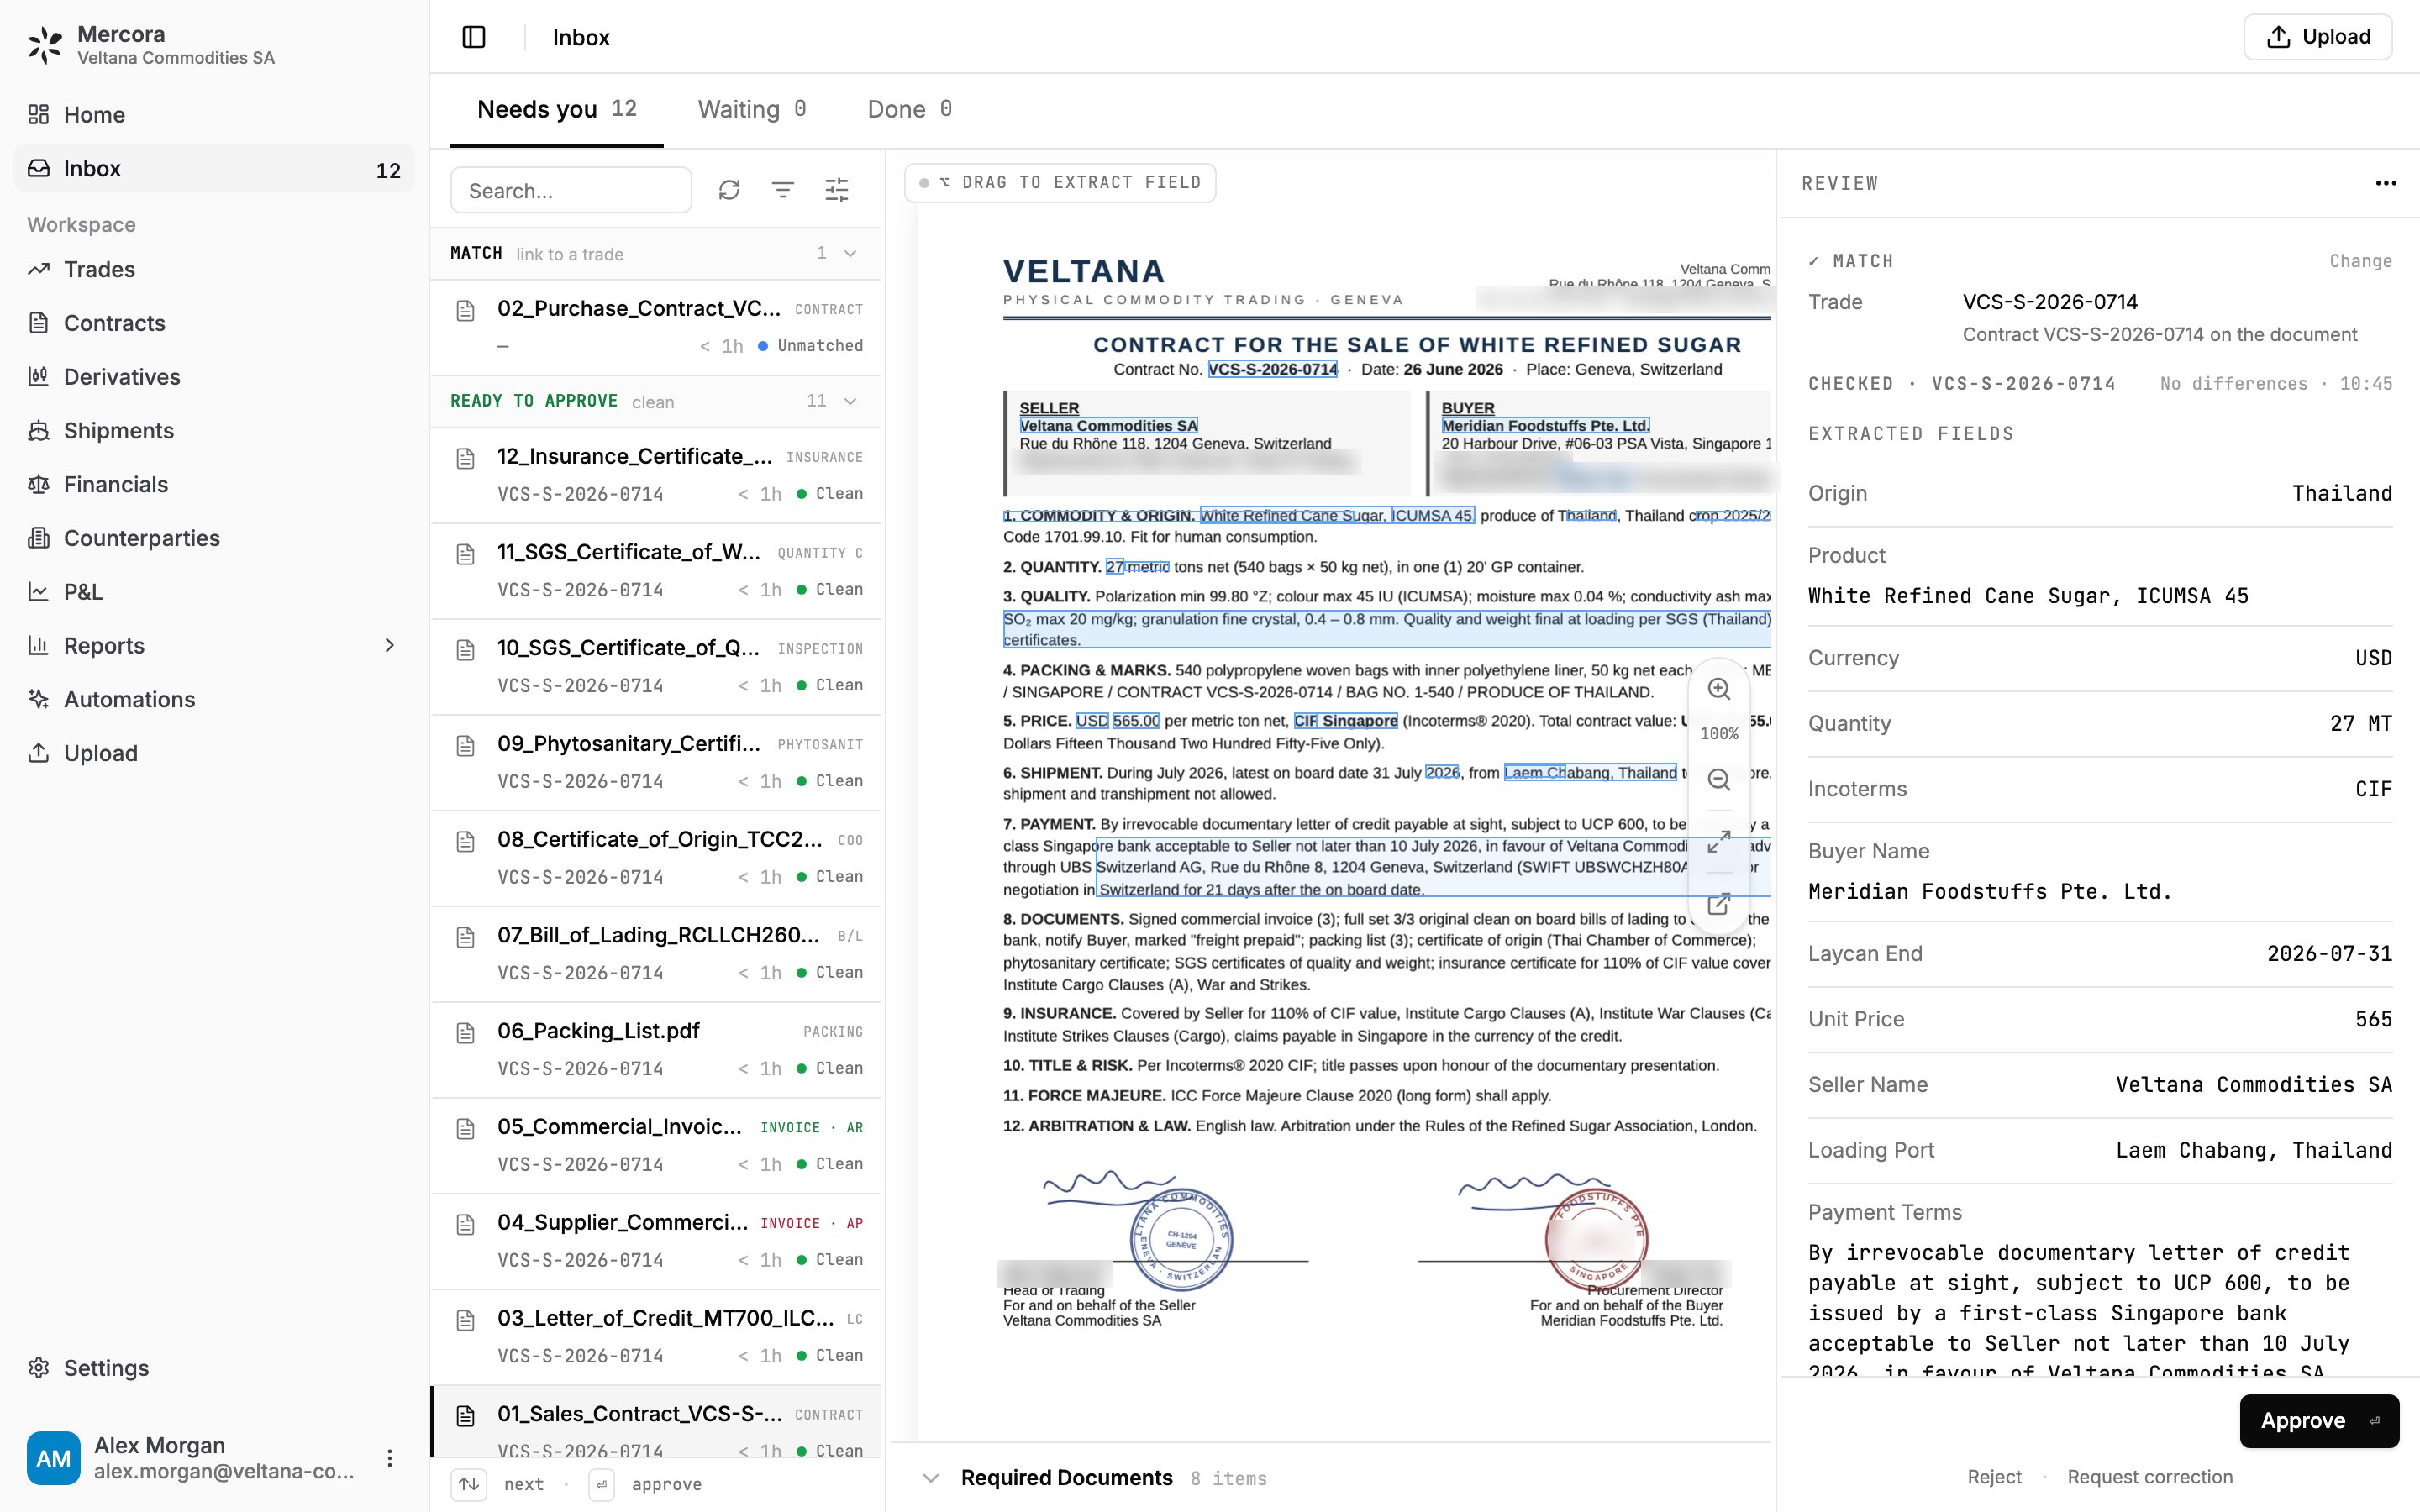2420x1512 pixels.
Task: Open the Review panel more options menu
Action: 2386,183
